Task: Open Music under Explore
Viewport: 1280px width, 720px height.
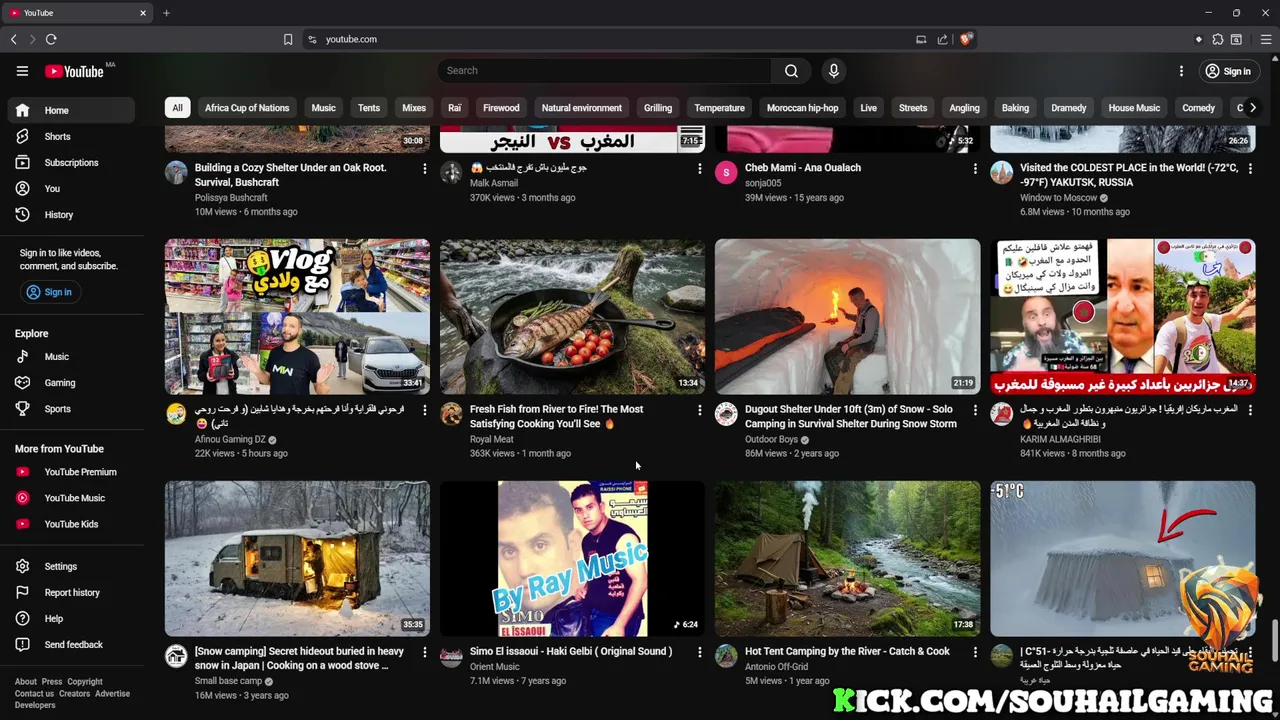Action: coord(70,357)
